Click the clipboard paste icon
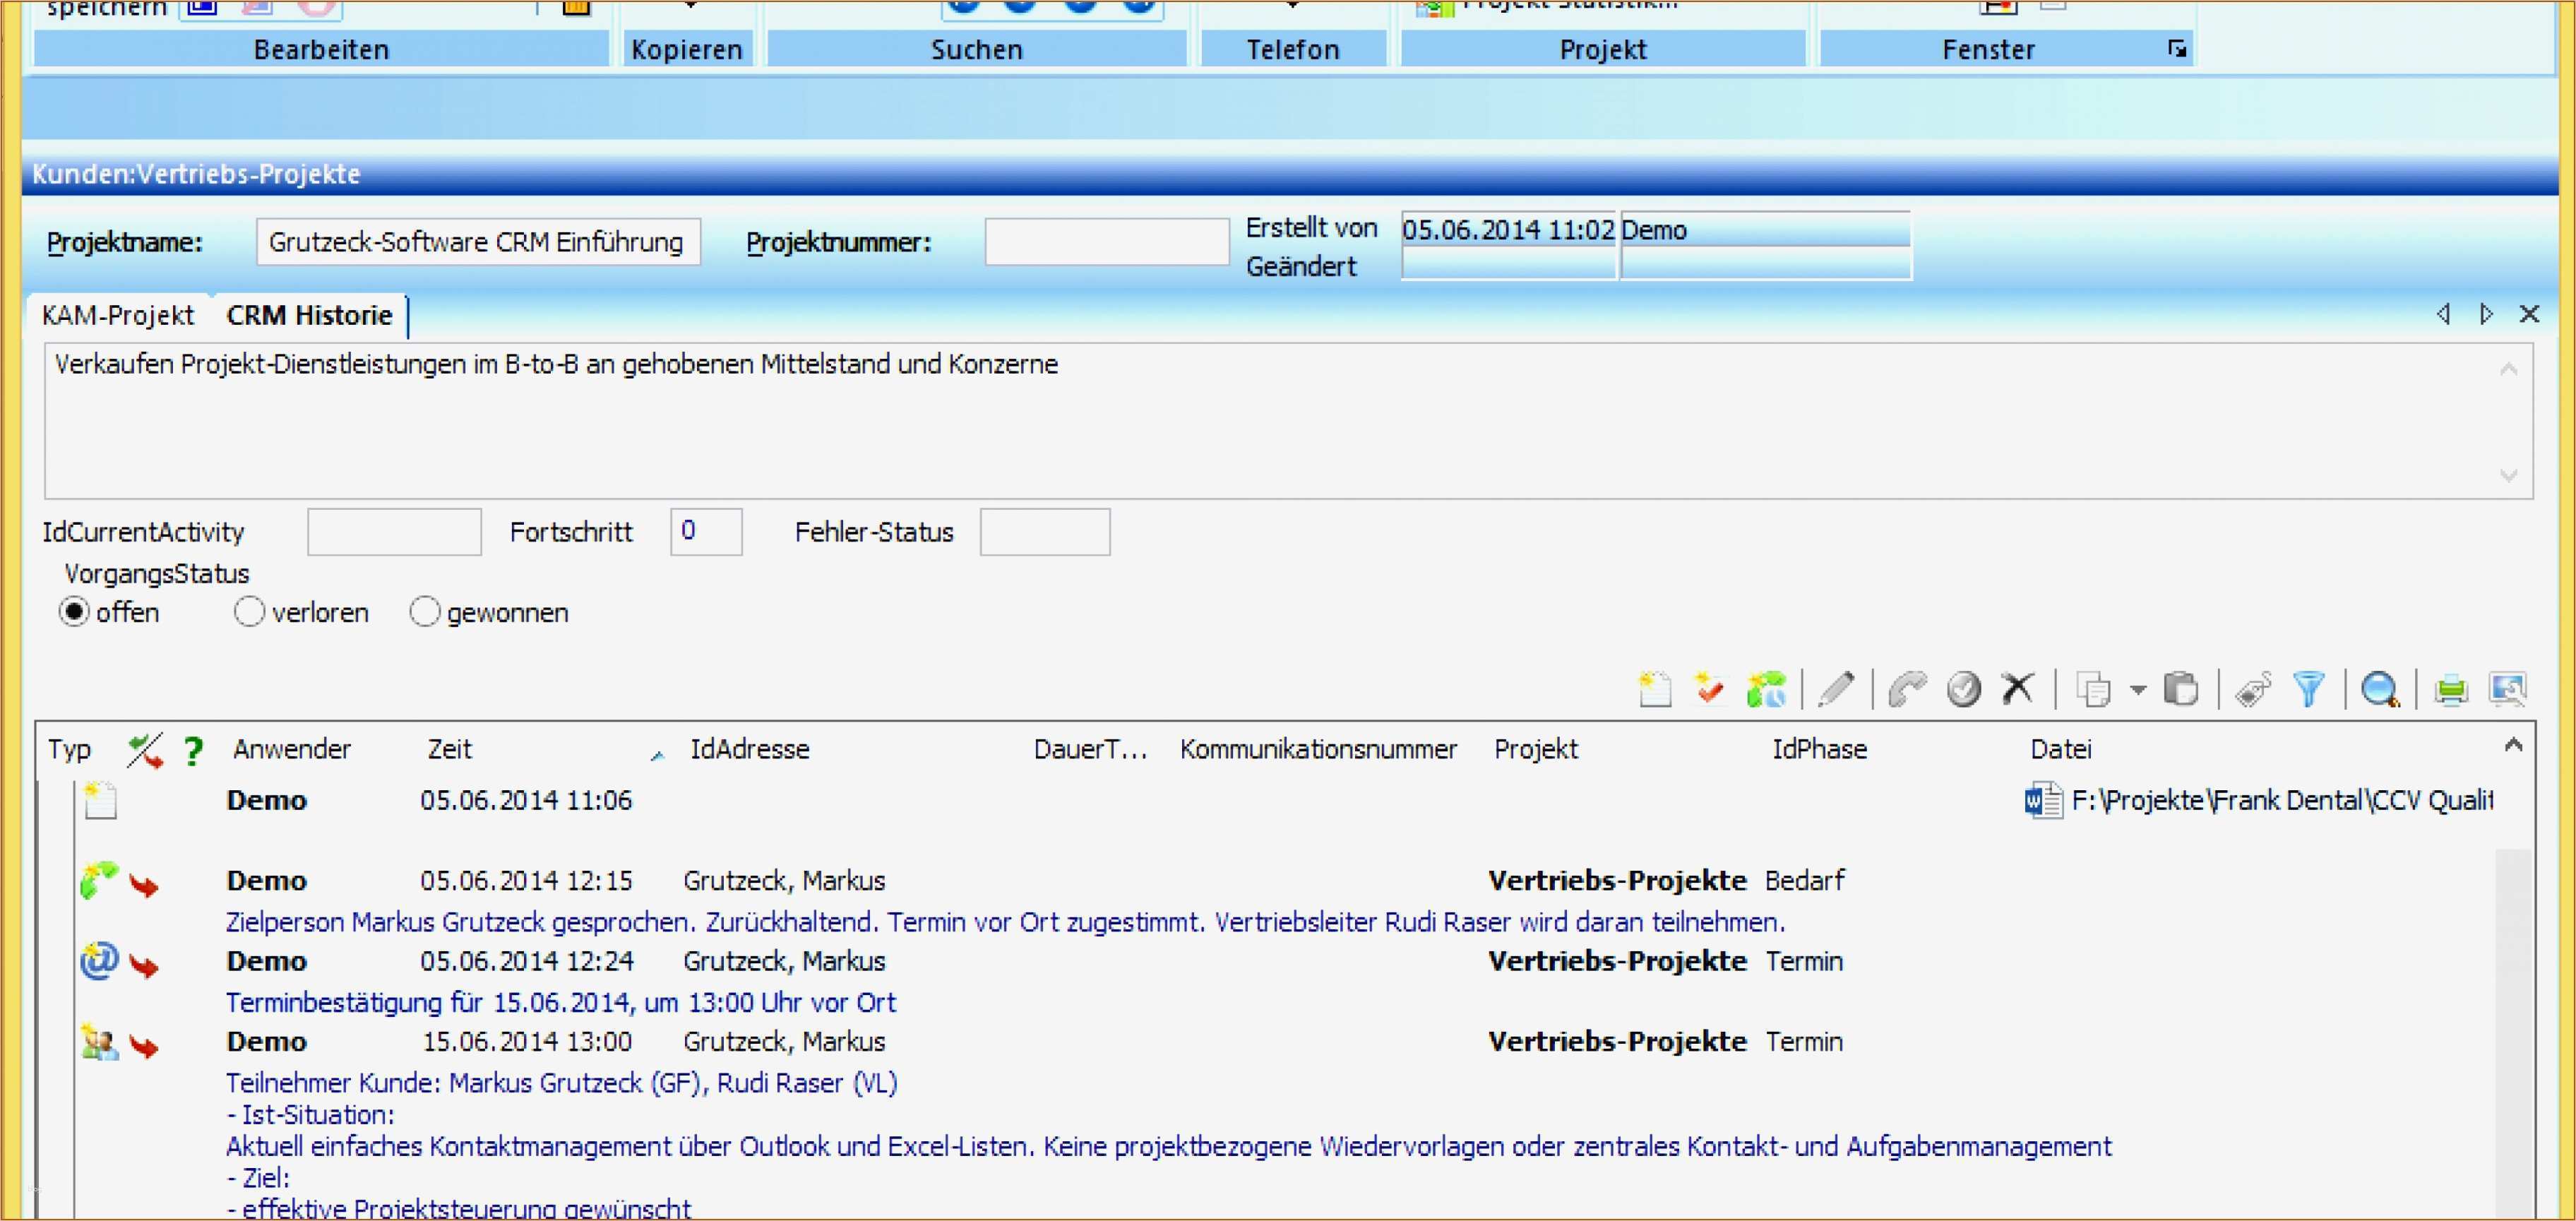This screenshot has width=2576, height=1221. tap(2181, 689)
